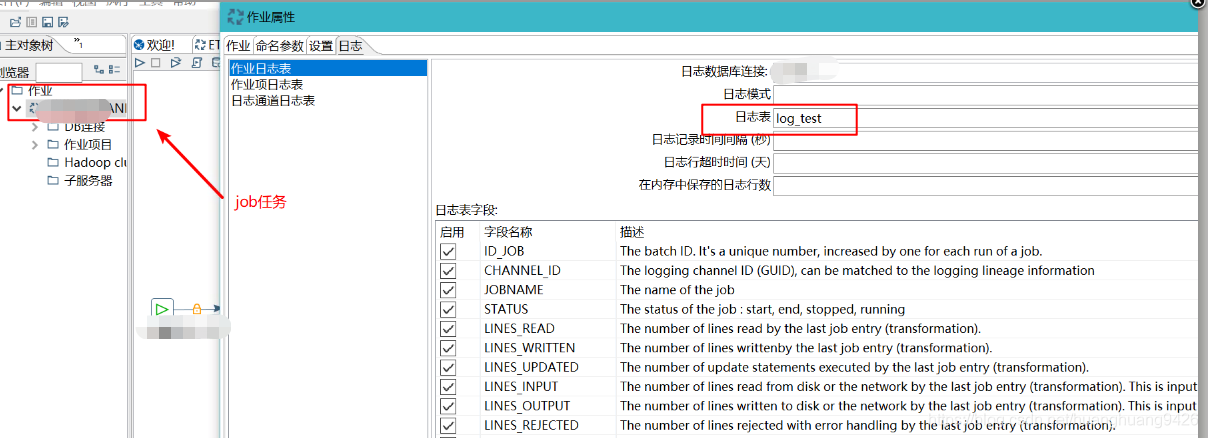Toggle the LINES_INPUT field checkbox
This screenshot has width=1208, height=438.
(x=448, y=387)
